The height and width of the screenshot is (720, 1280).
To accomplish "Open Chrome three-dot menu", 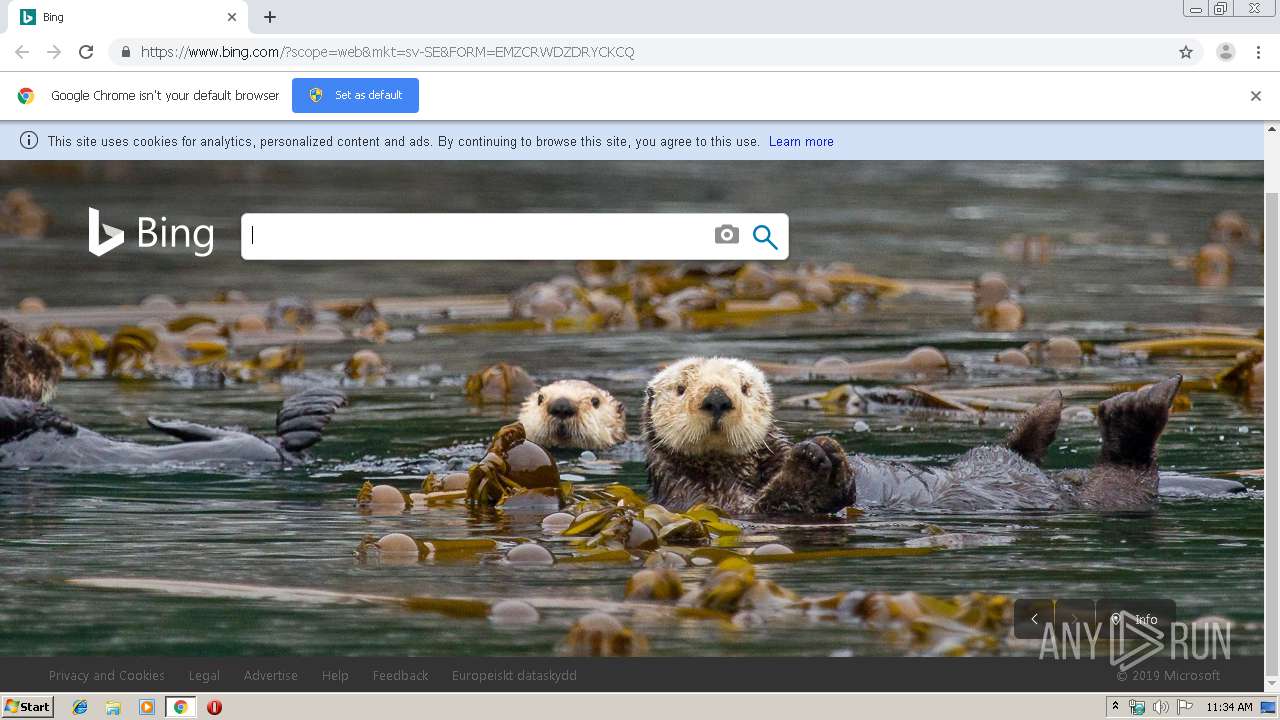I will click(x=1258, y=52).
